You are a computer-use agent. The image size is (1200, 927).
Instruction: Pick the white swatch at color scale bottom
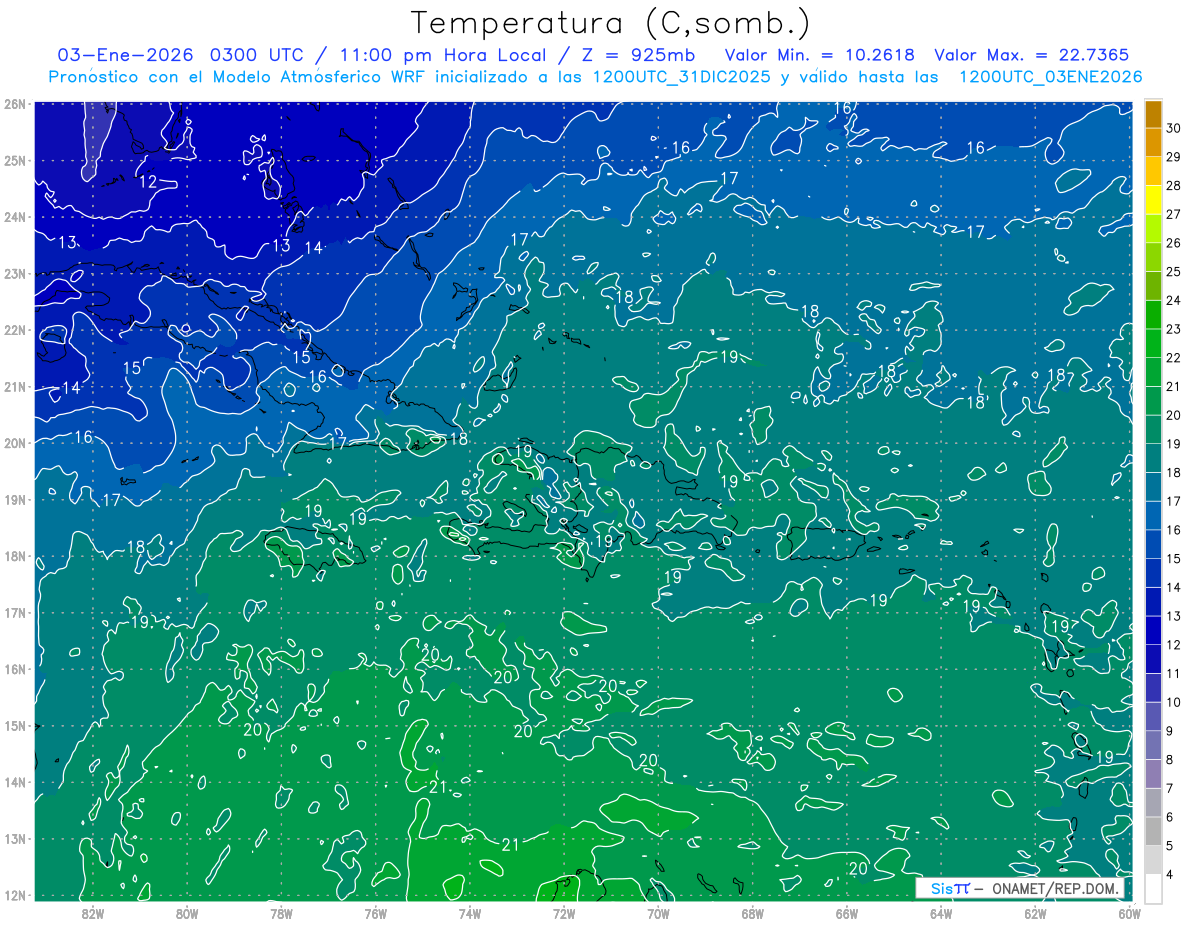[1153, 888]
